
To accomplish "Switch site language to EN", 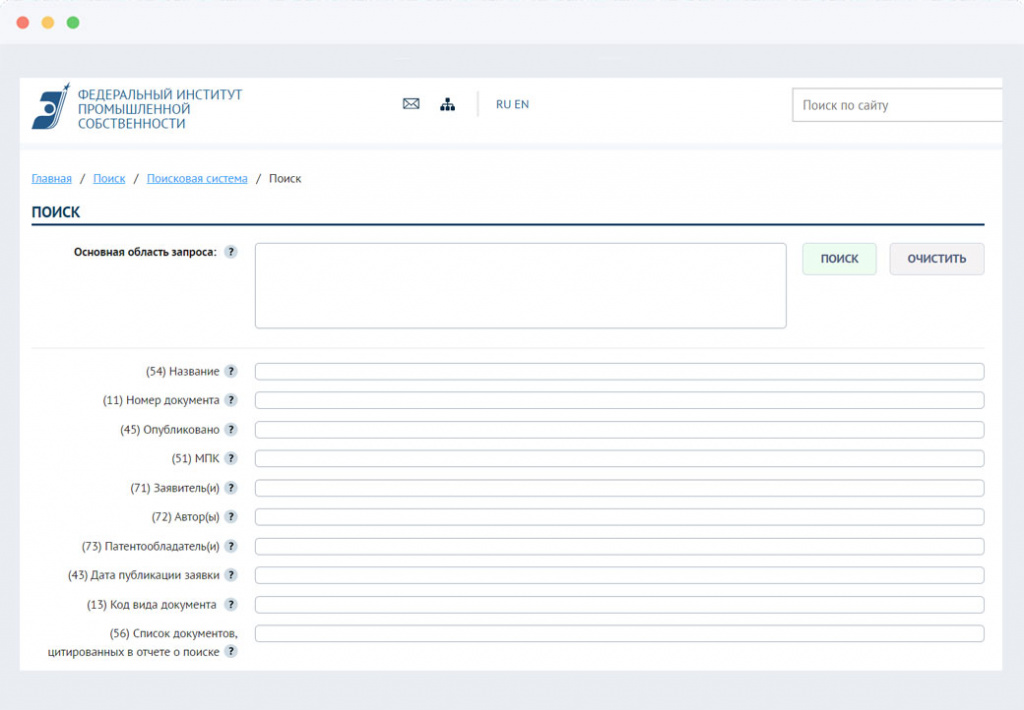I will pos(522,104).
